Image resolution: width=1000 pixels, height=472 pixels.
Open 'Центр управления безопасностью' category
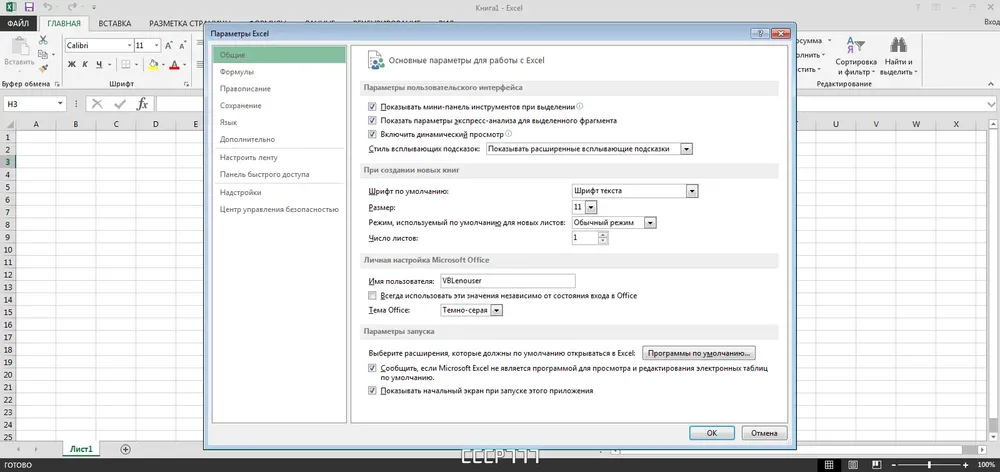279,209
